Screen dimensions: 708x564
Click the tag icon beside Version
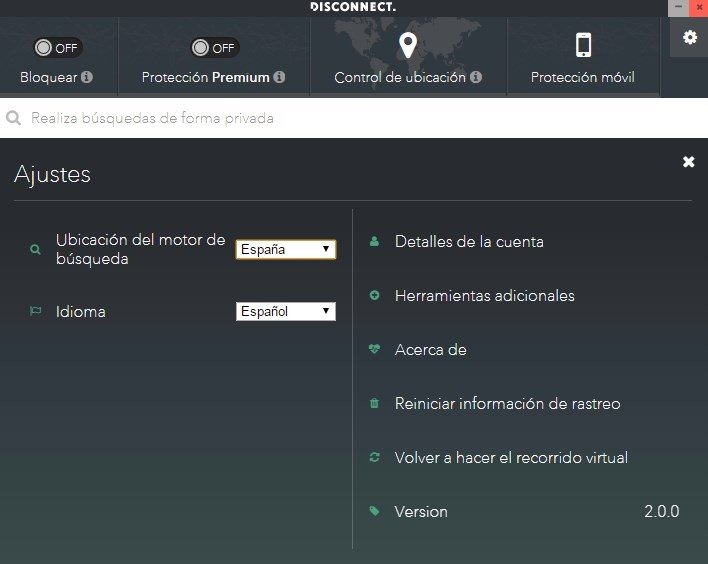point(374,511)
